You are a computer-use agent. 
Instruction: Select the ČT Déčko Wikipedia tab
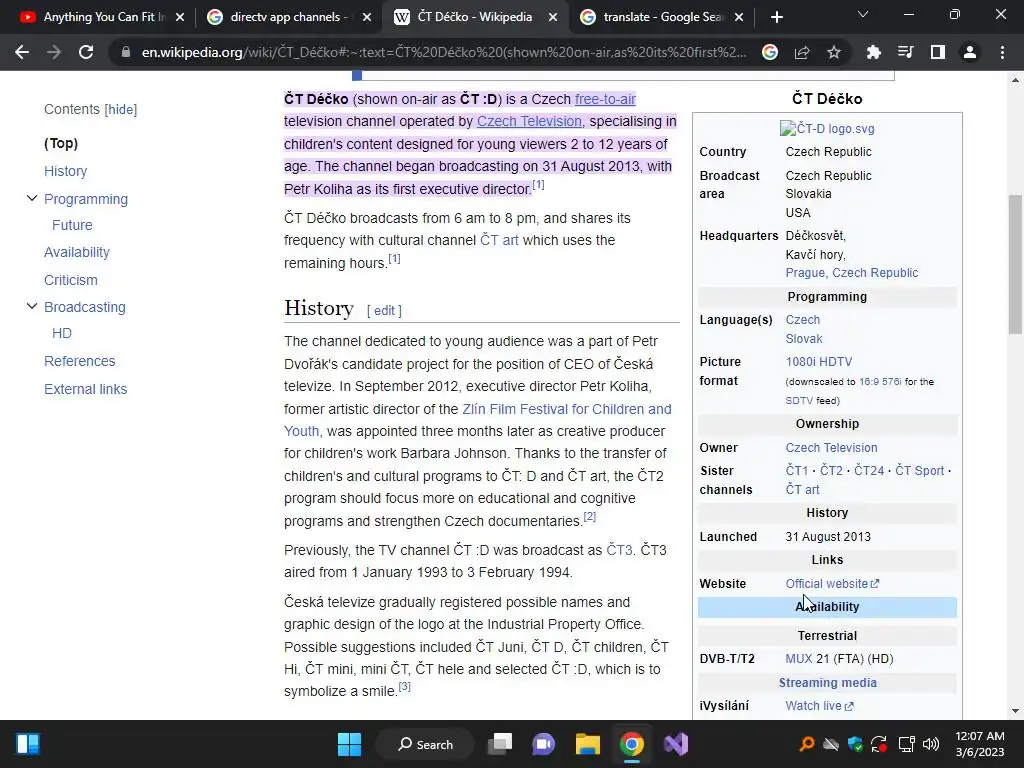click(x=474, y=17)
